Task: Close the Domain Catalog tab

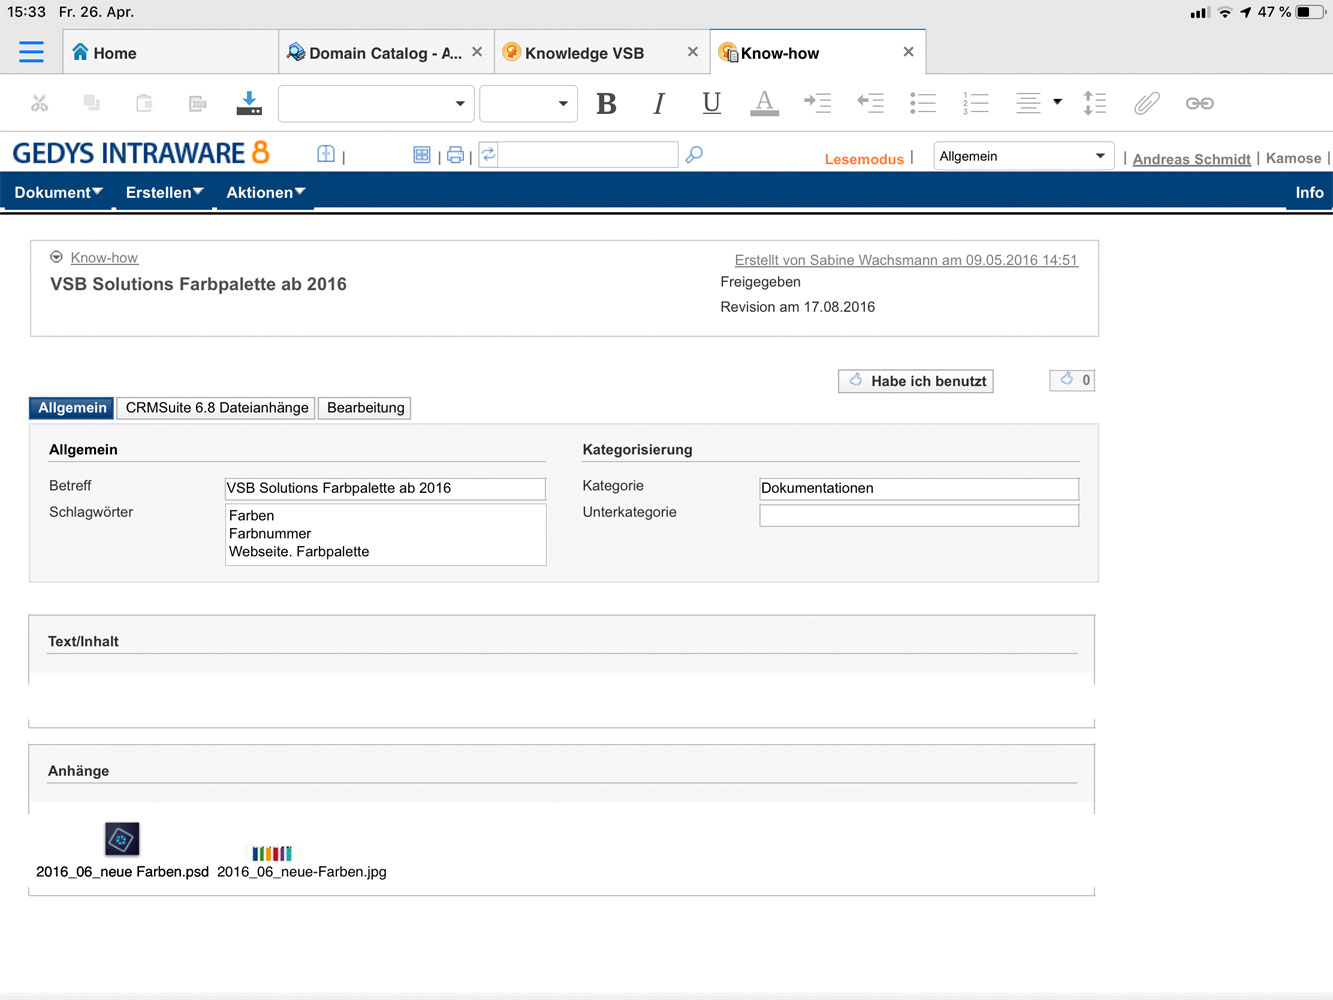Action: tap(477, 52)
